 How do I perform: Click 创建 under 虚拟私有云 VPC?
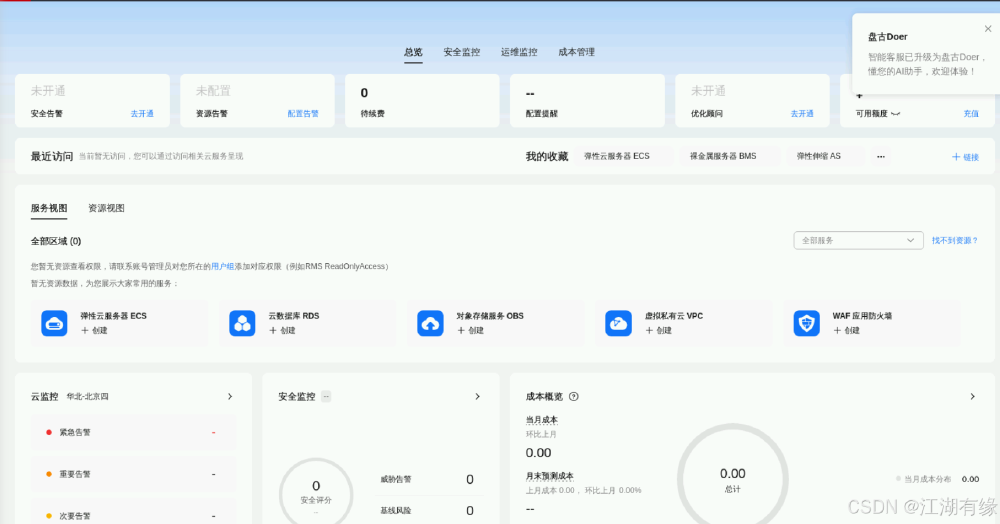point(659,330)
